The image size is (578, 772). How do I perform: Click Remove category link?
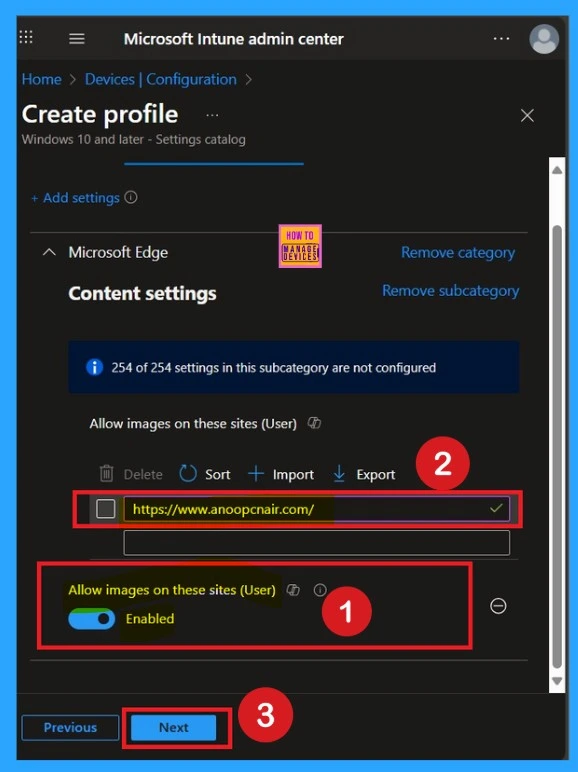coord(458,253)
